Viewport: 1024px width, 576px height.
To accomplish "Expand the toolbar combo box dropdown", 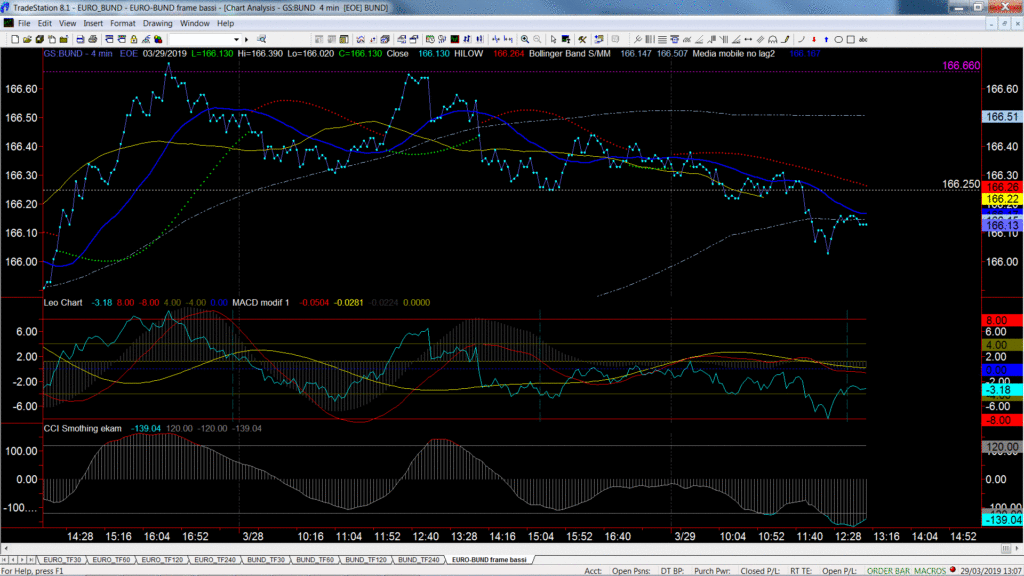I will coord(236,39).
